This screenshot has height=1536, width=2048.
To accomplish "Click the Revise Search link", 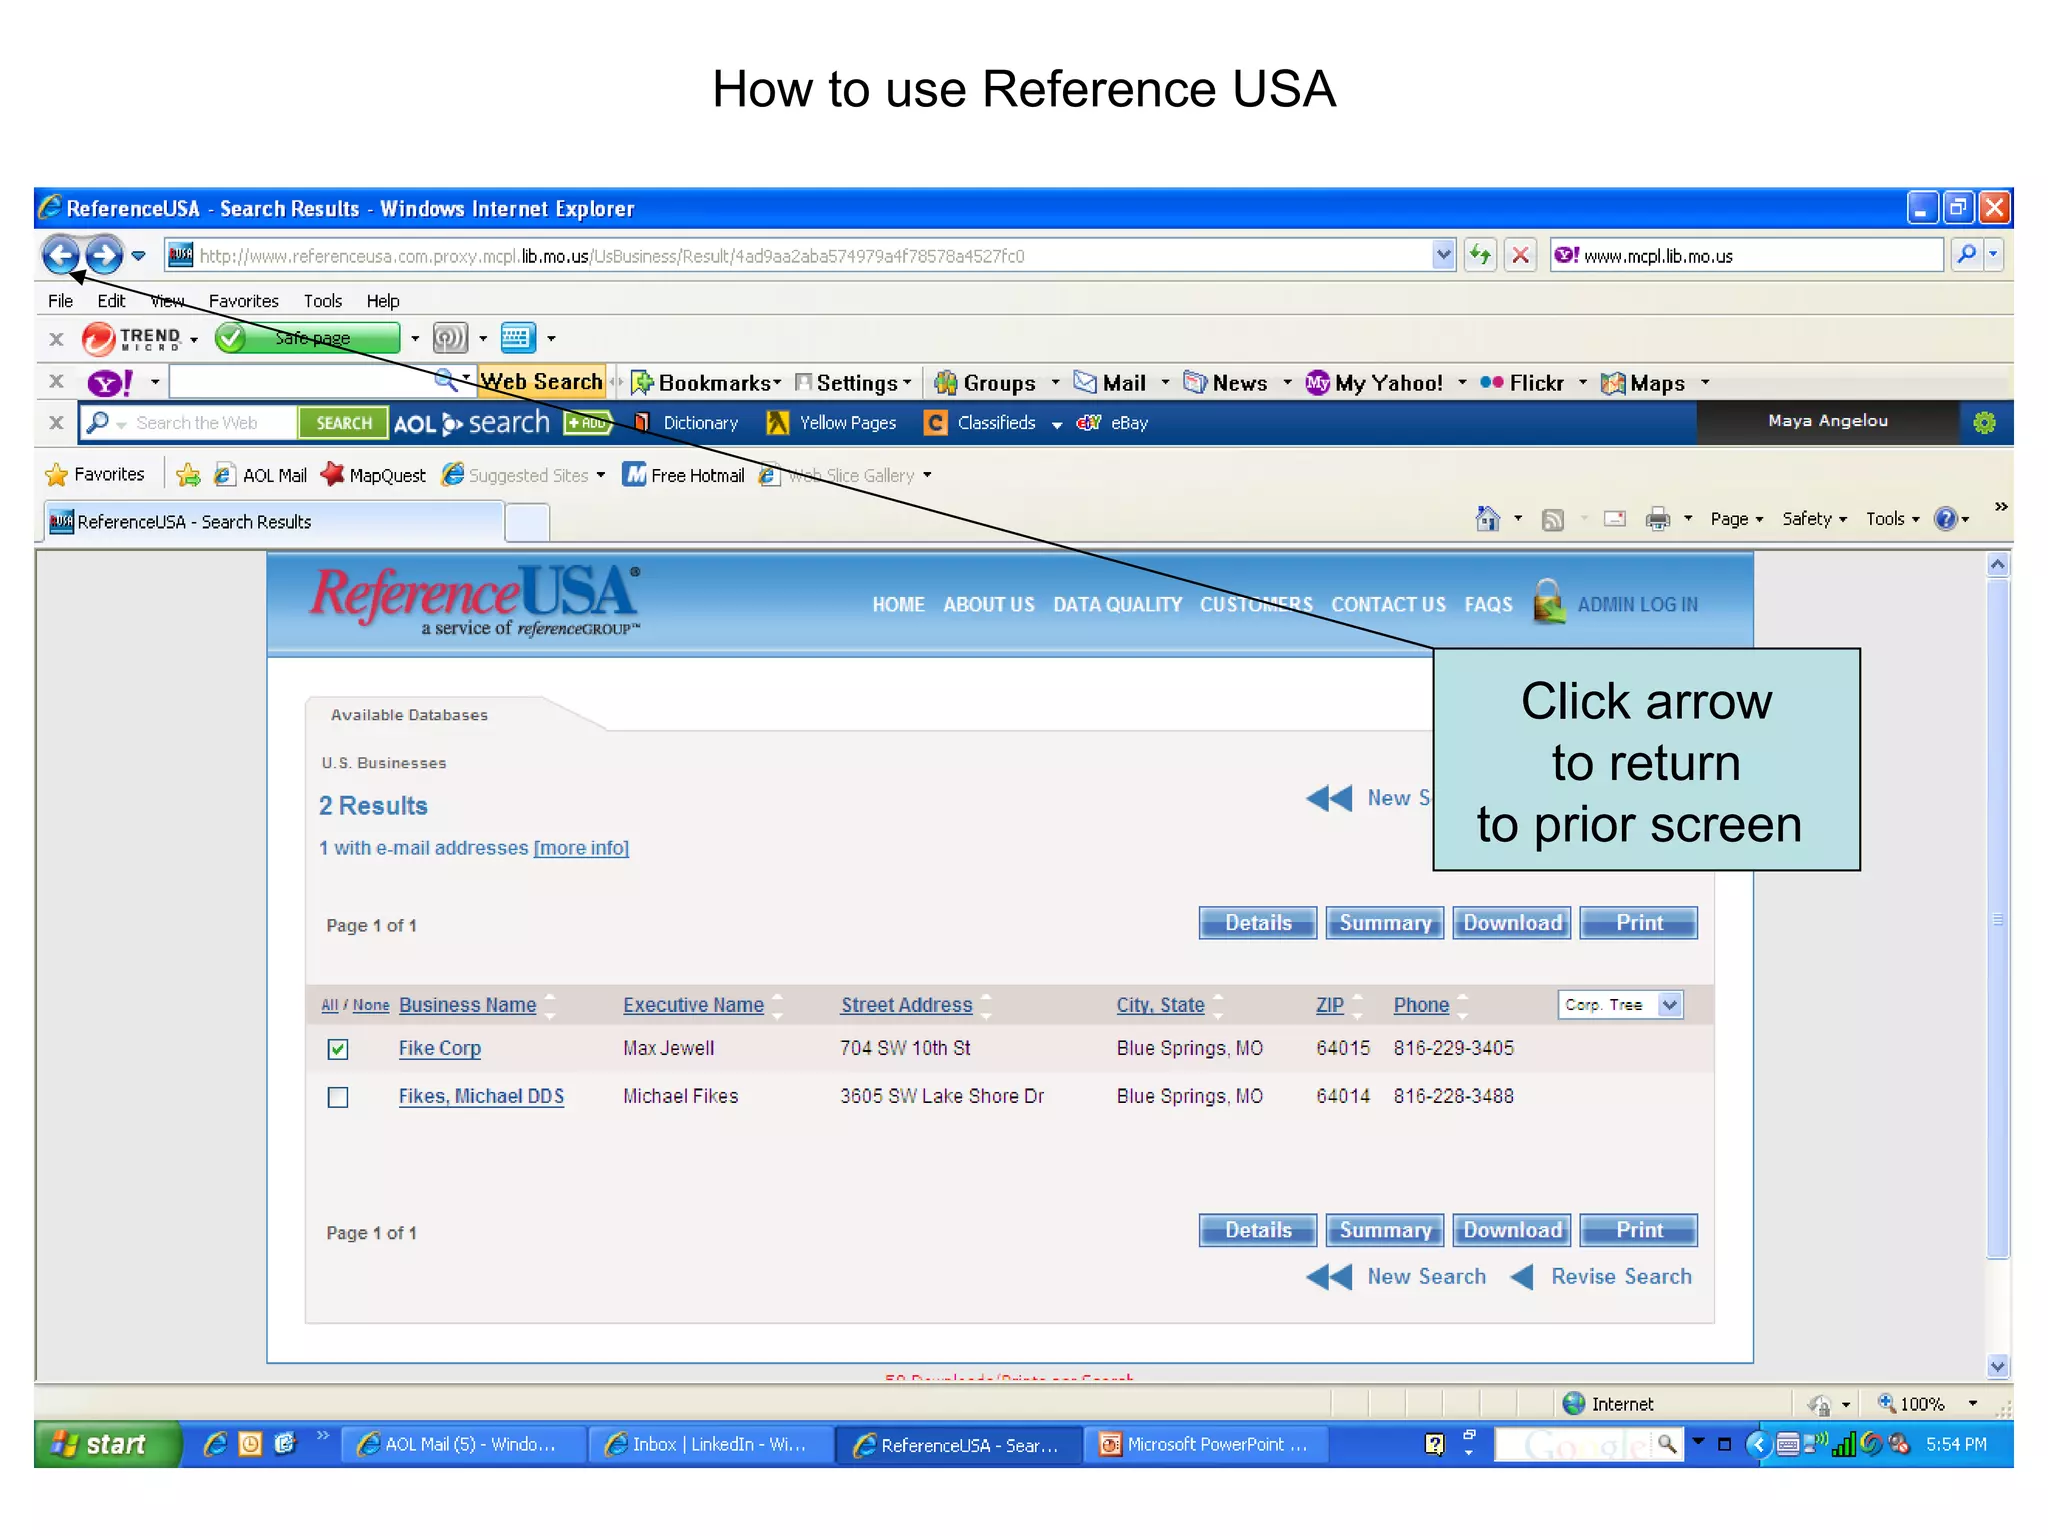I will tap(1620, 1277).
